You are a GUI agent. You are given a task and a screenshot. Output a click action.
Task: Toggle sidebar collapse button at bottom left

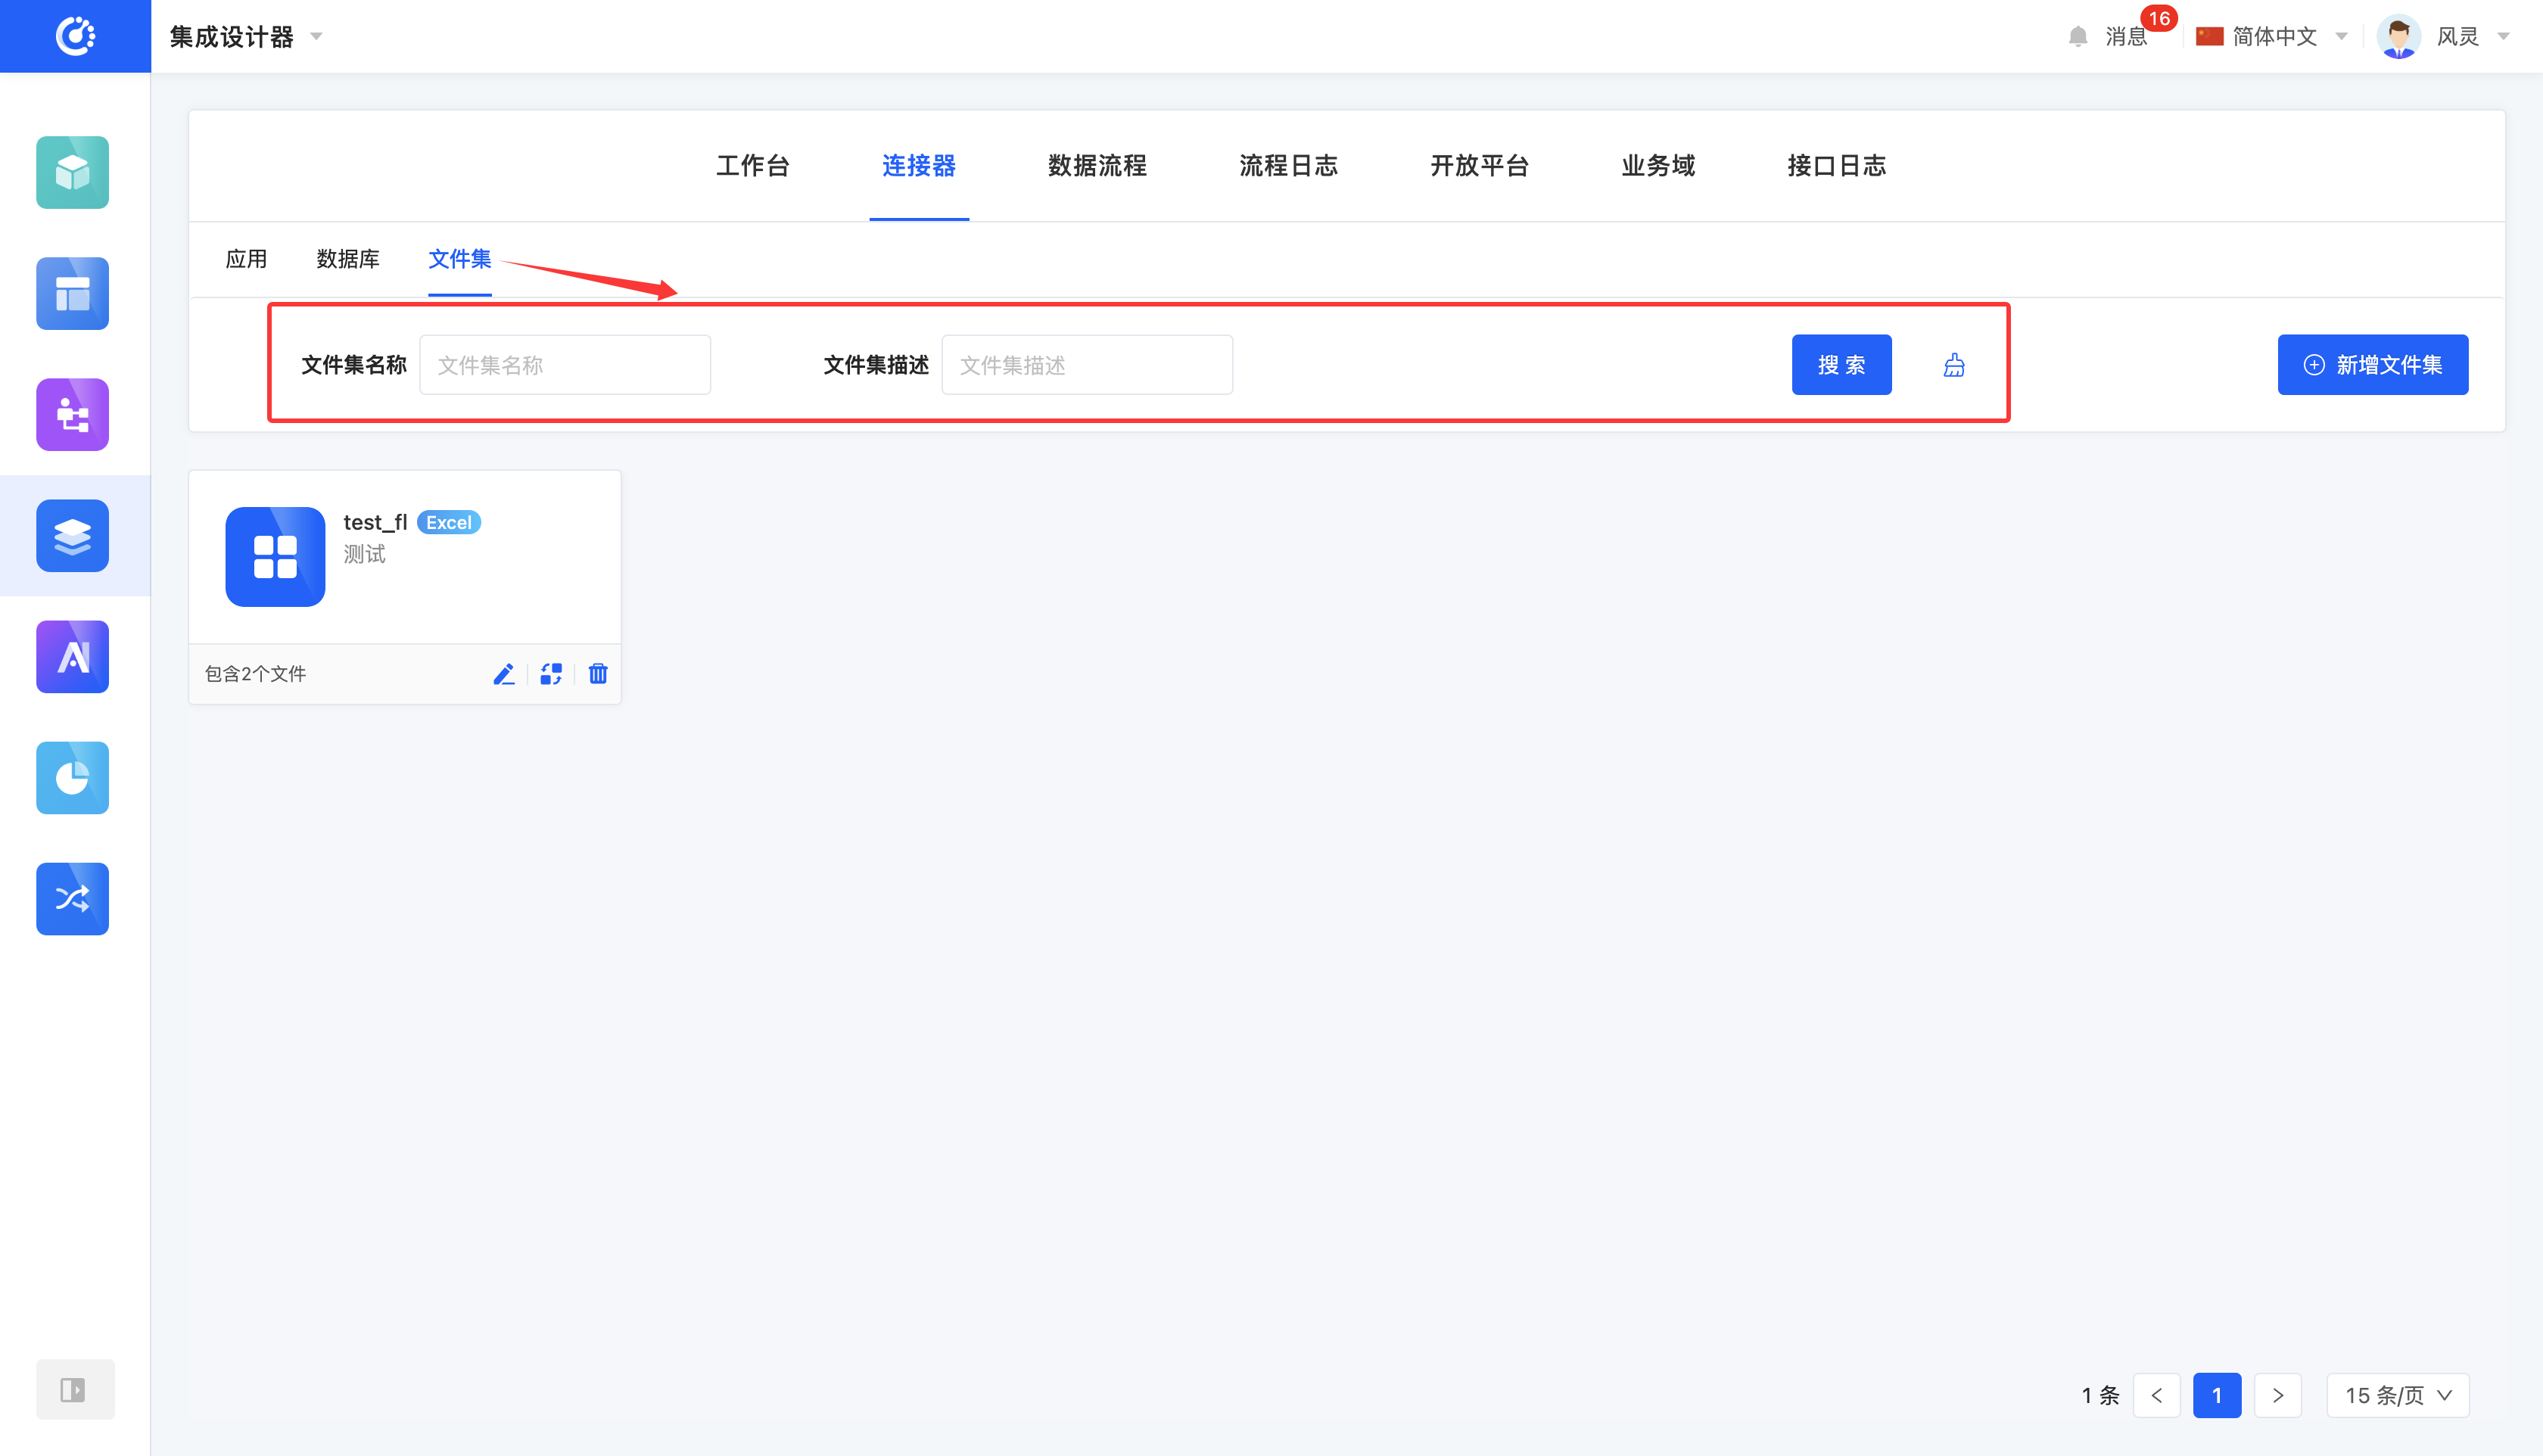(74, 1389)
